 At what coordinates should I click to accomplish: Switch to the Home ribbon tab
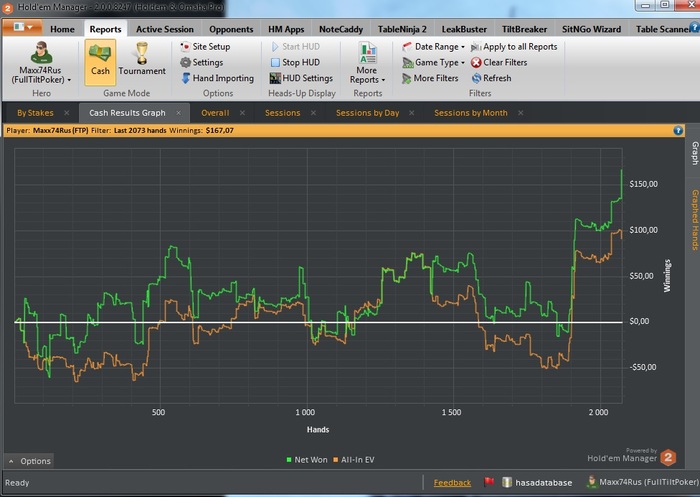tap(62, 29)
